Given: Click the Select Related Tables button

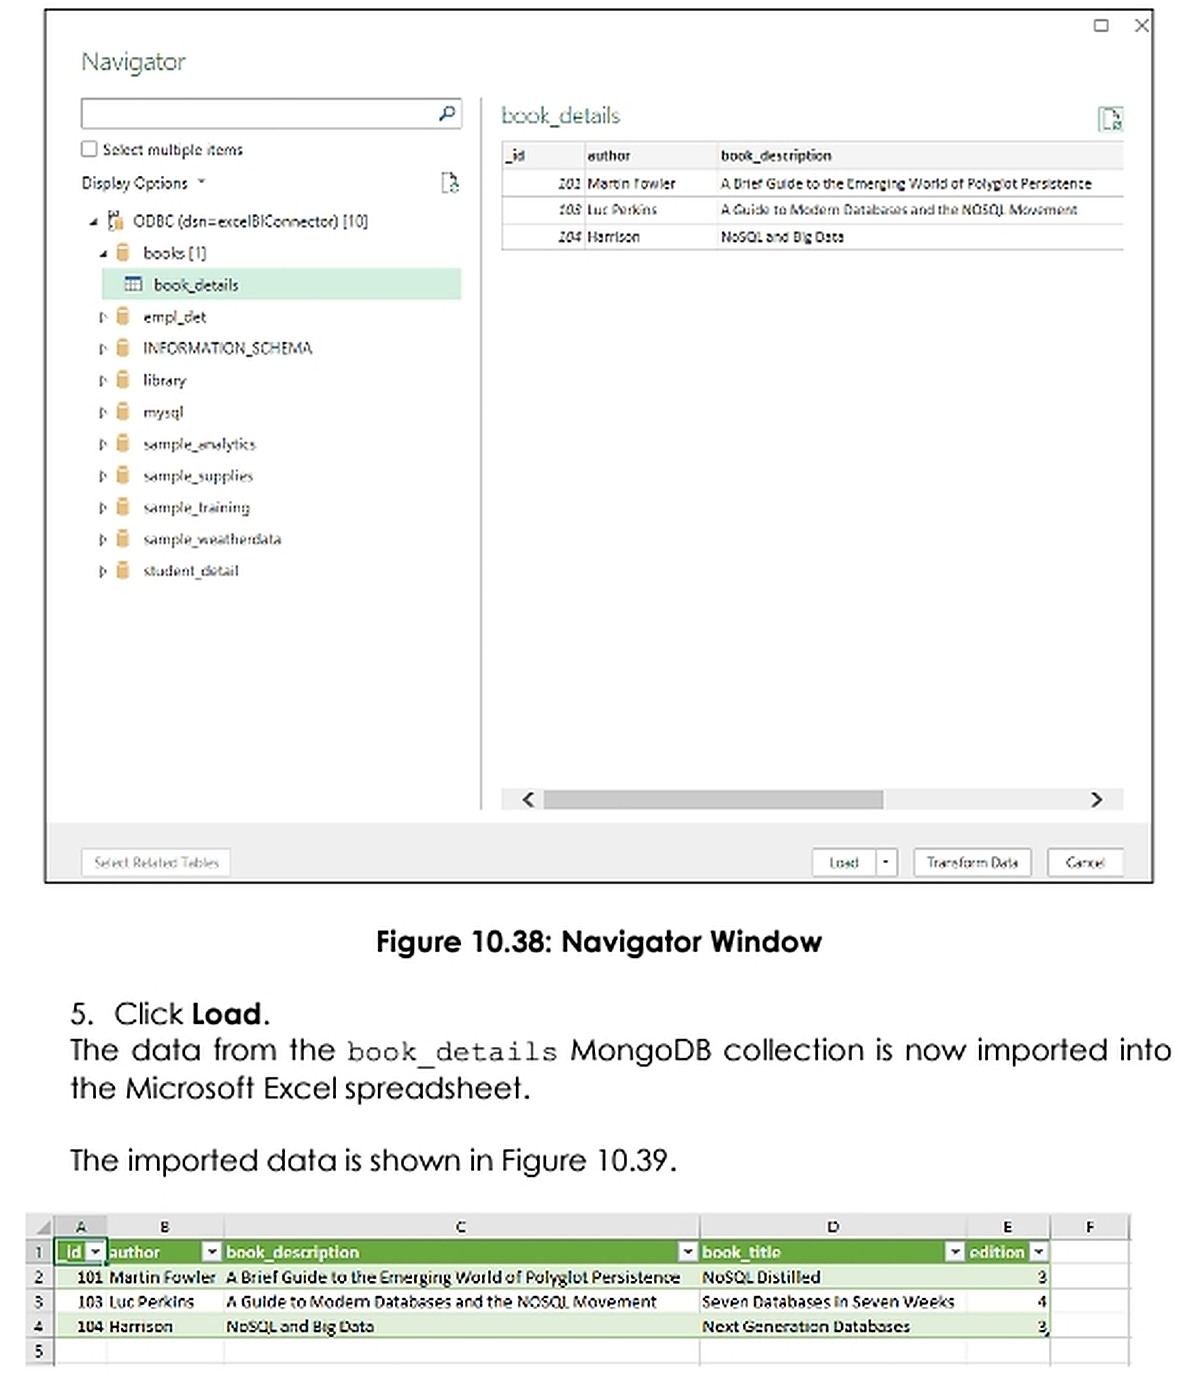Looking at the screenshot, I should [x=156, y=862].
